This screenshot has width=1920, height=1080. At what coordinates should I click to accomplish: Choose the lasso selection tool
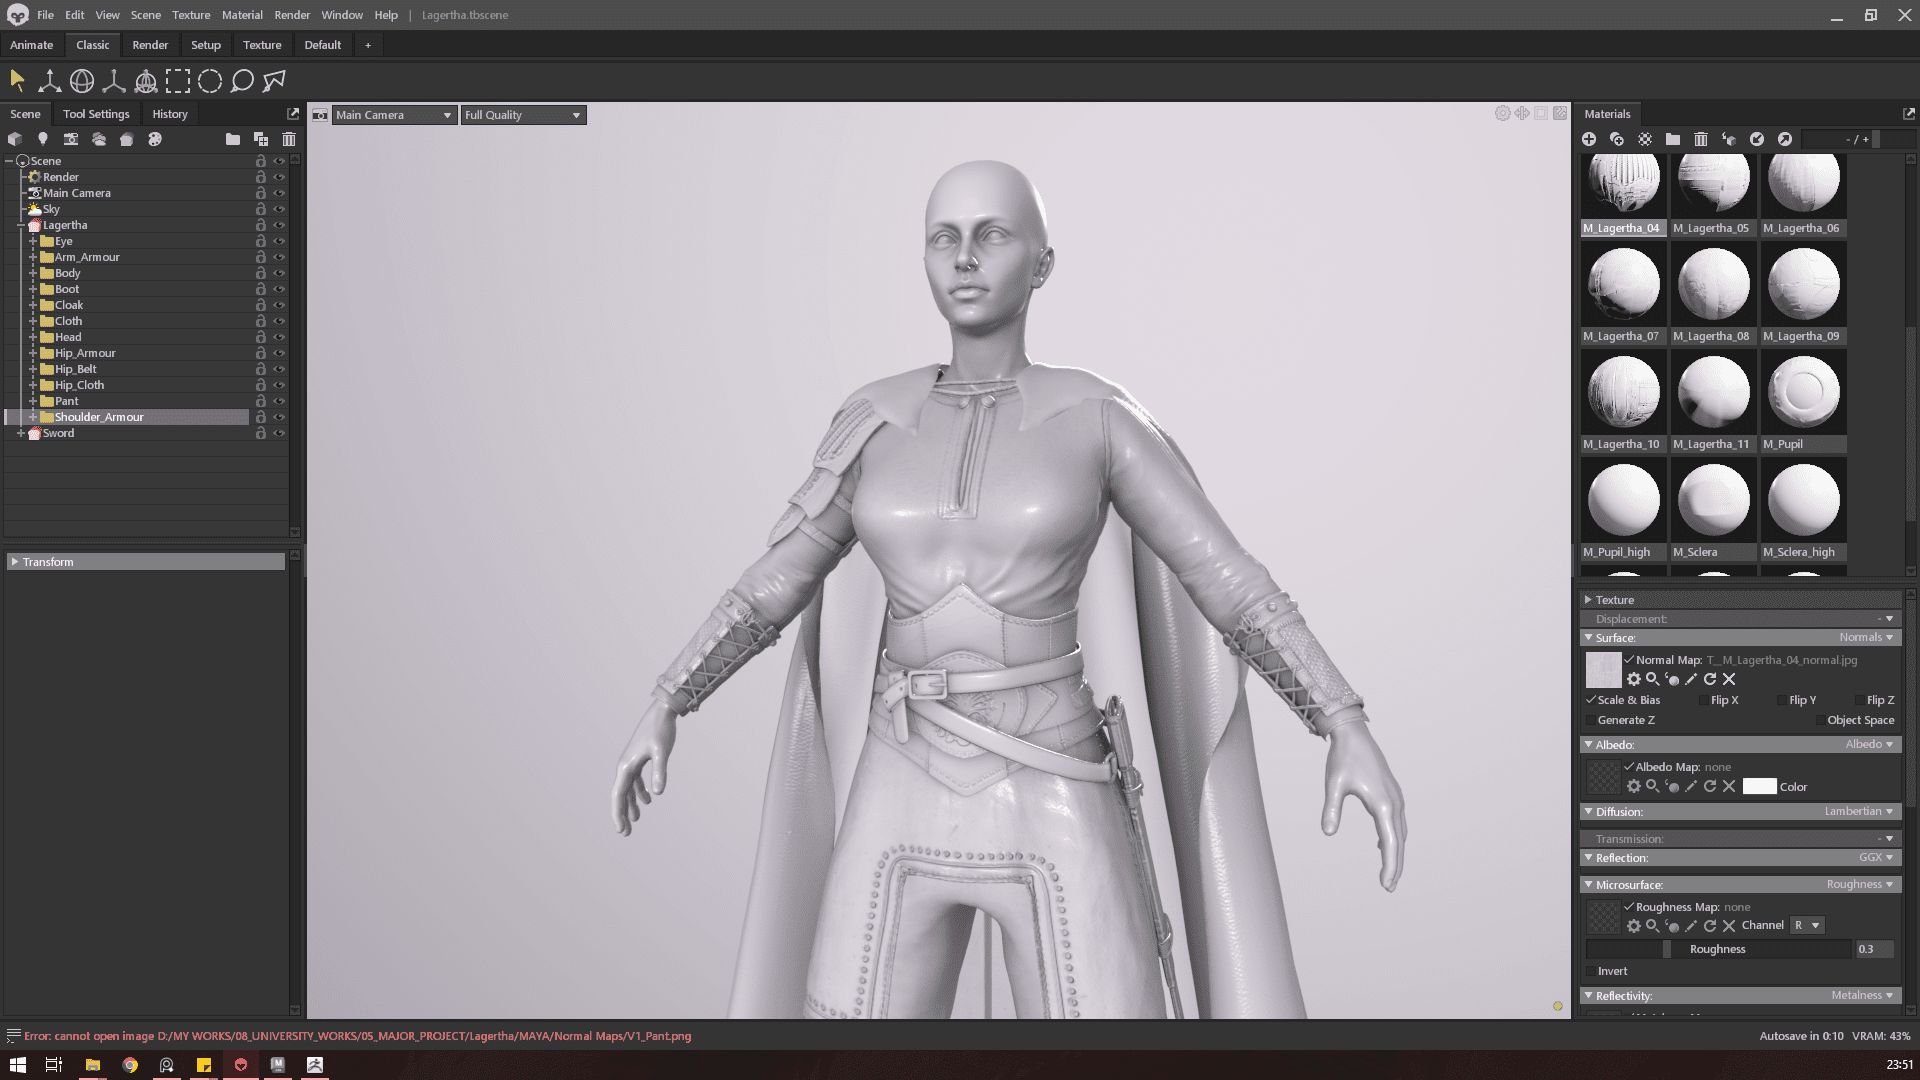242,81
